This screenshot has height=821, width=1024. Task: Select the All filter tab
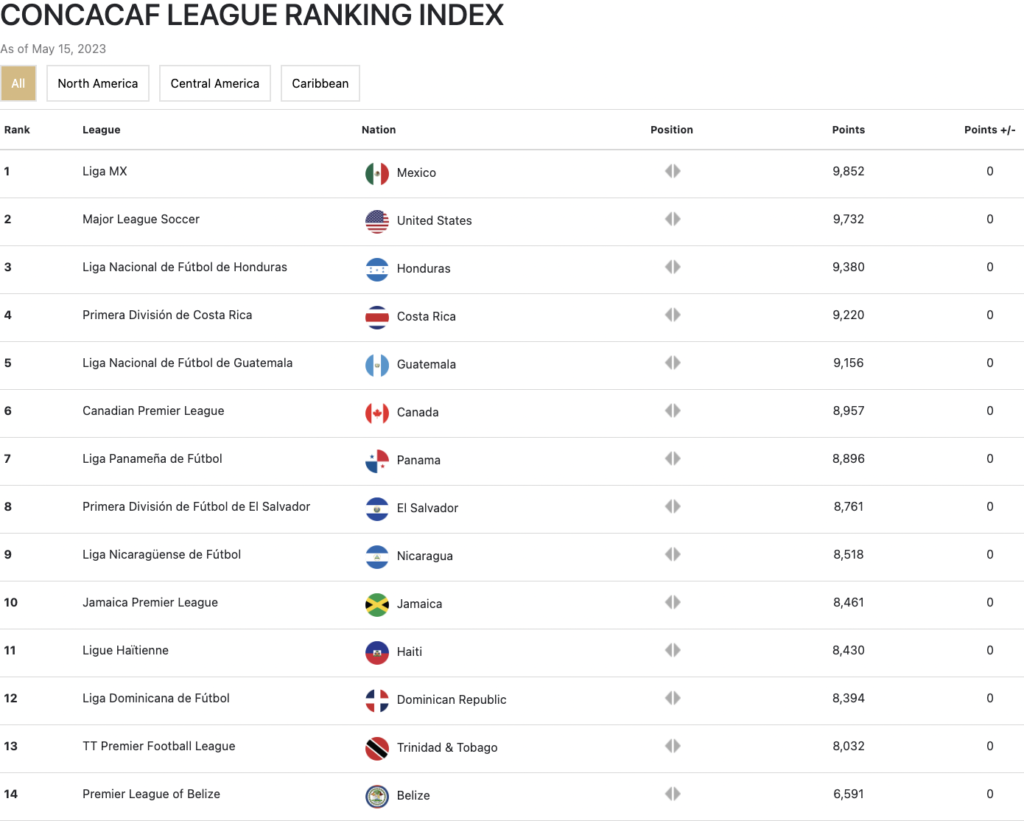pos(18,83)
